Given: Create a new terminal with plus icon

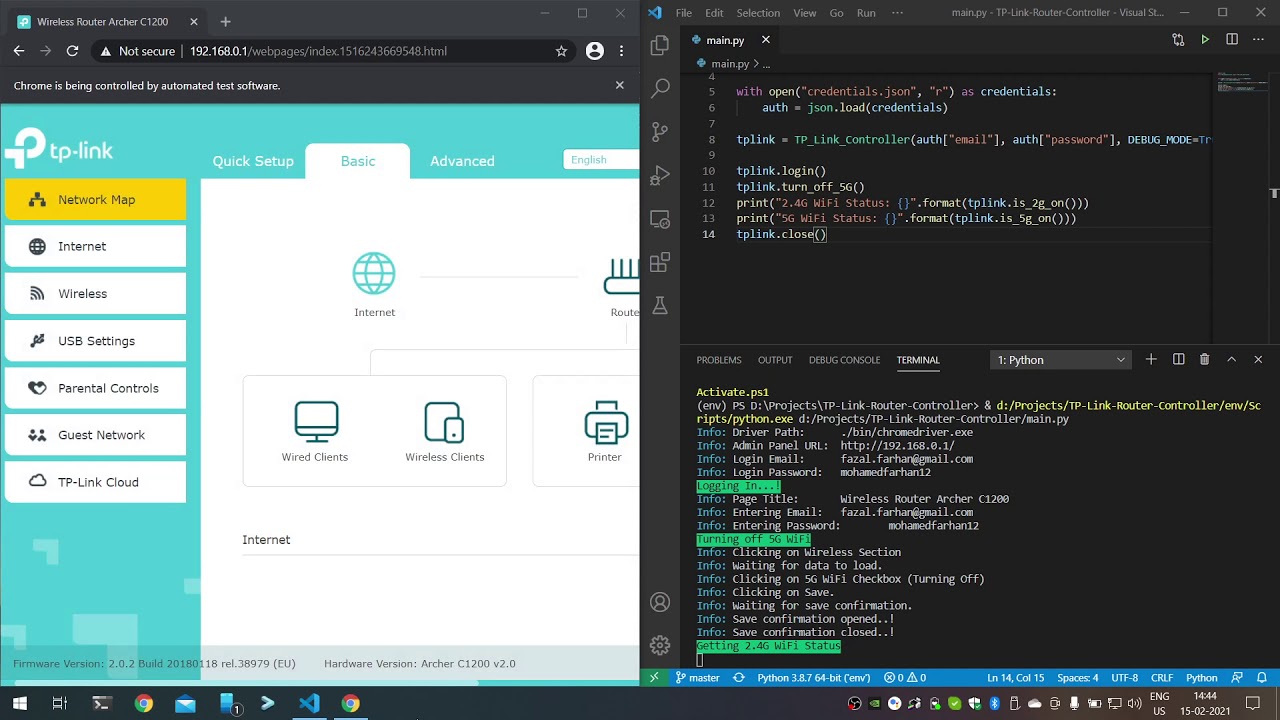Looking at the screenshot, I should click(x=1151, y=359).
